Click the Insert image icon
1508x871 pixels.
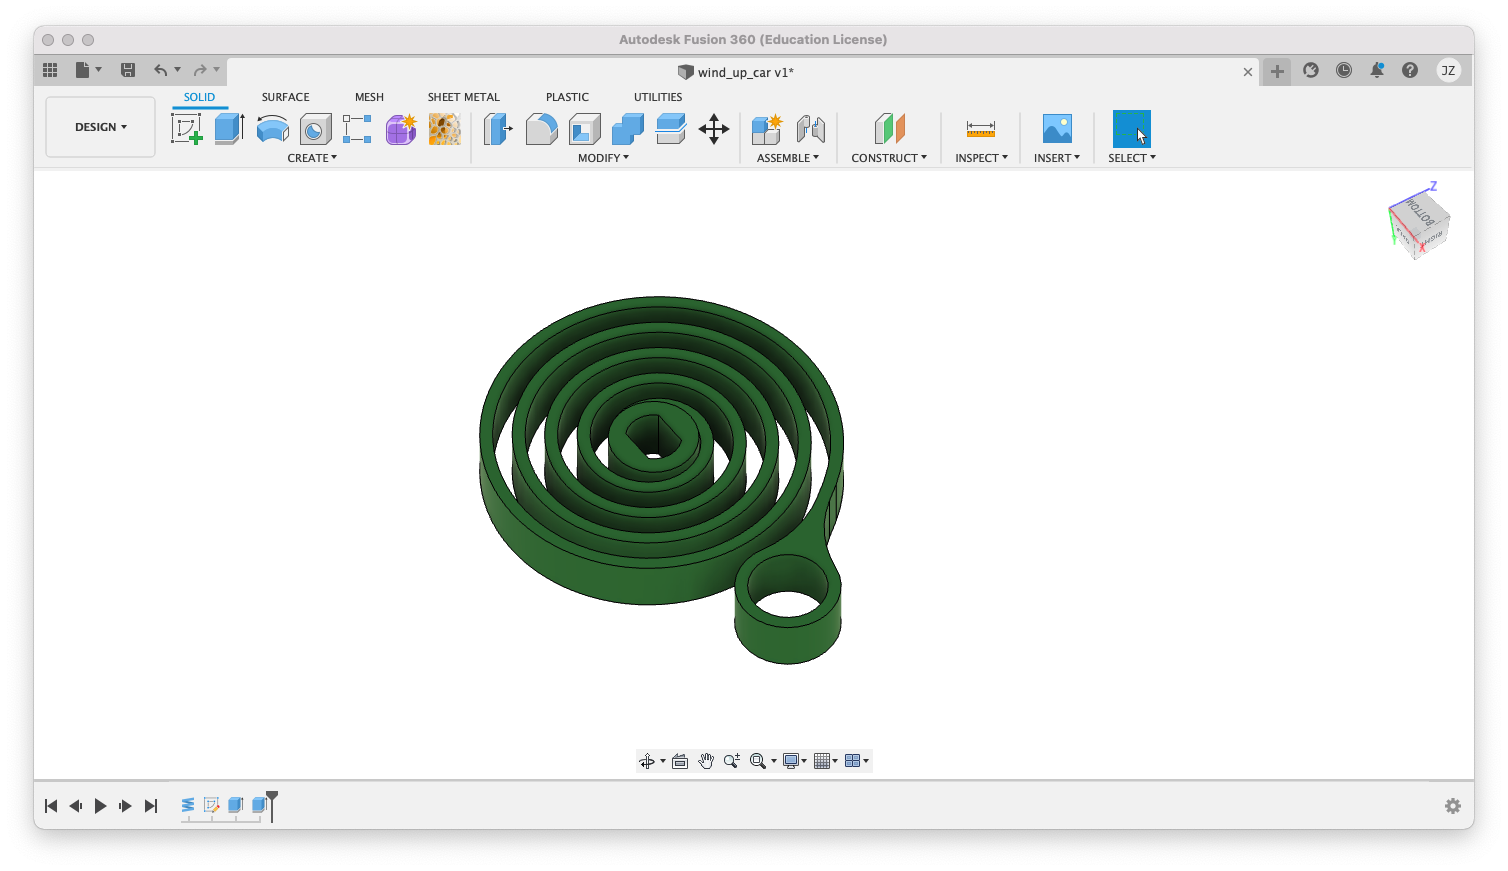[x=1057, y=129]
